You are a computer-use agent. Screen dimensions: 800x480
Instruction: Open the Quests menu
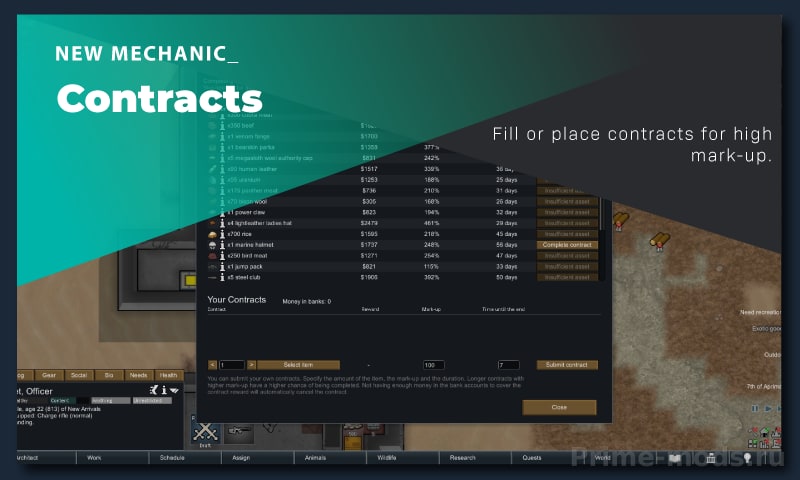pyautogui.click(x=547, y=458)
